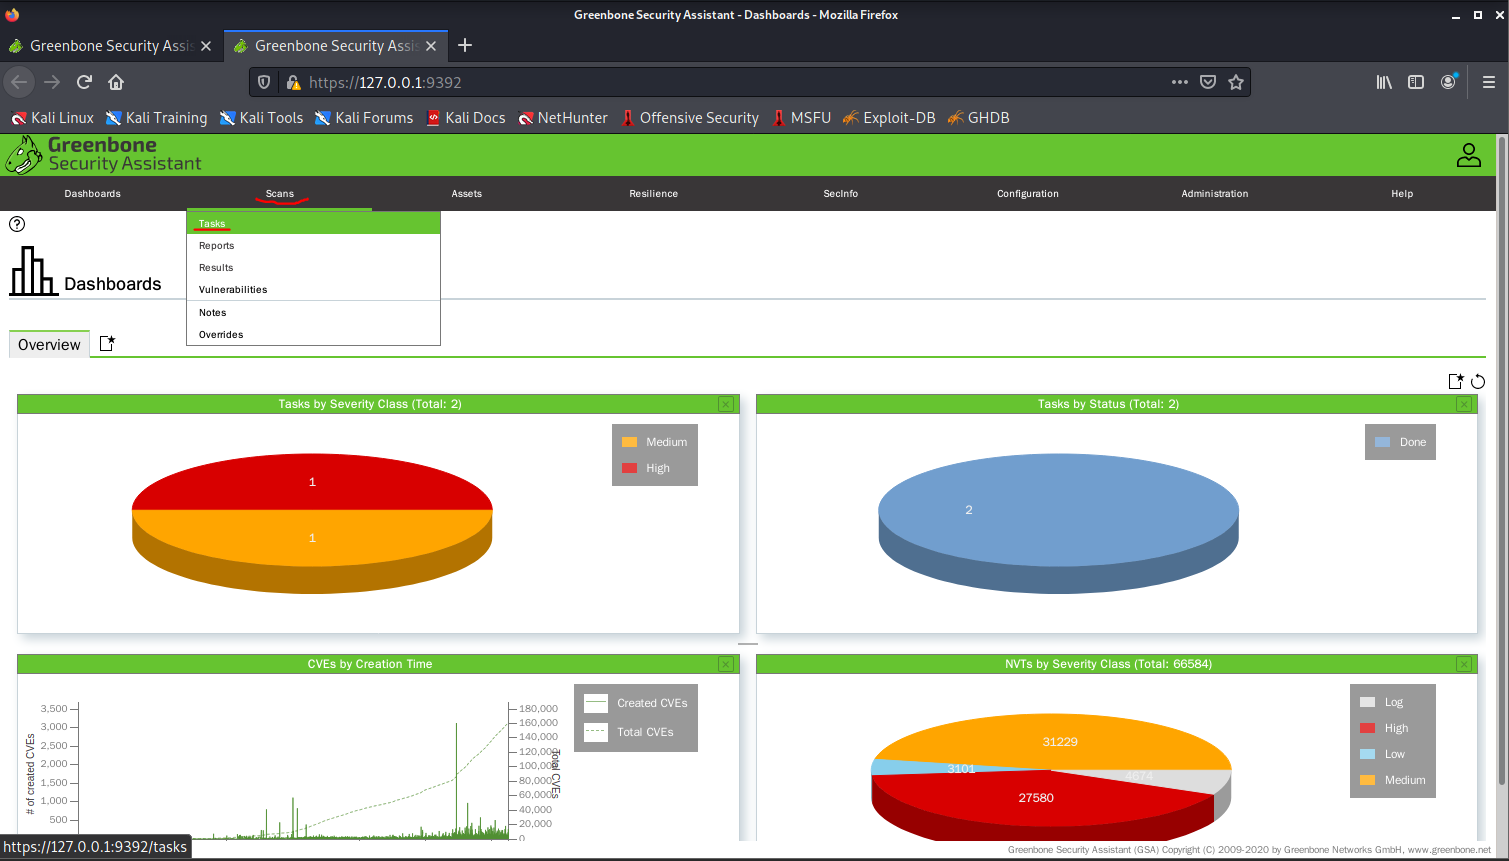This screenshot has height=861, width=1509.
Task: Open NetHunter bookmark
Action: pyautogui.click(x=563, y=118)
